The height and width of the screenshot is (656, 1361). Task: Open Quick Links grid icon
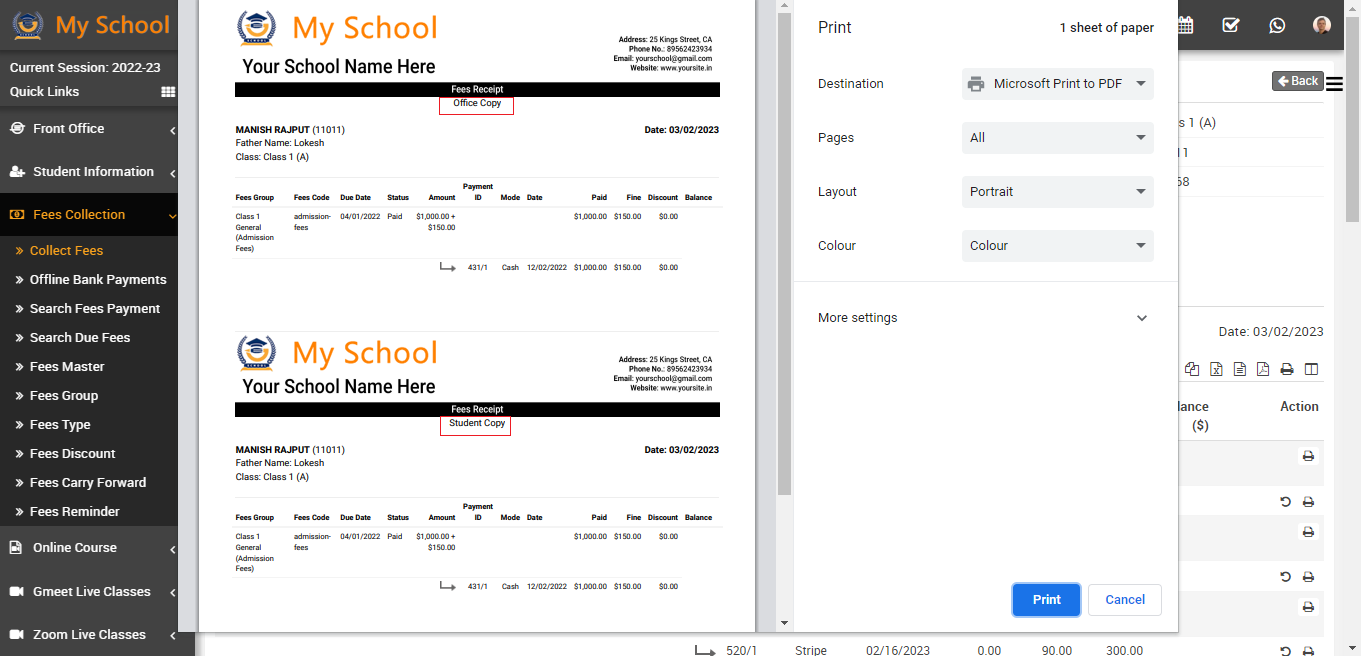(x=168, y=92)
